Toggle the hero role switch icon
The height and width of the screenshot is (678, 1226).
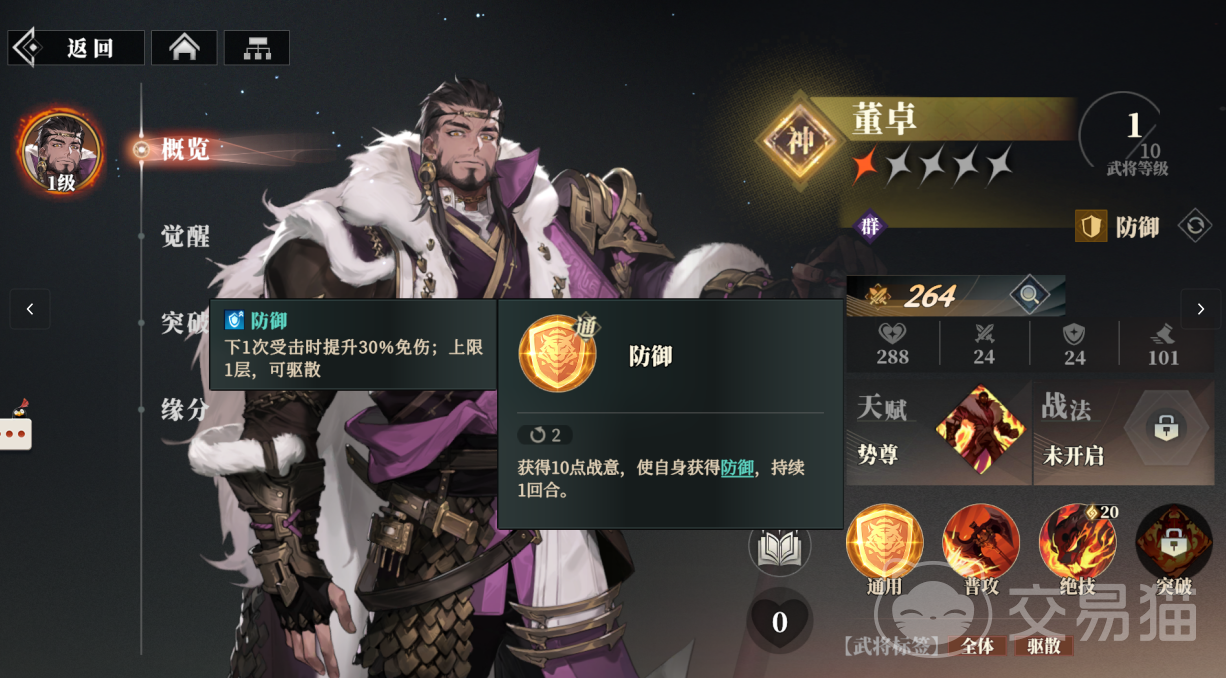click(x=1195, y=226)
